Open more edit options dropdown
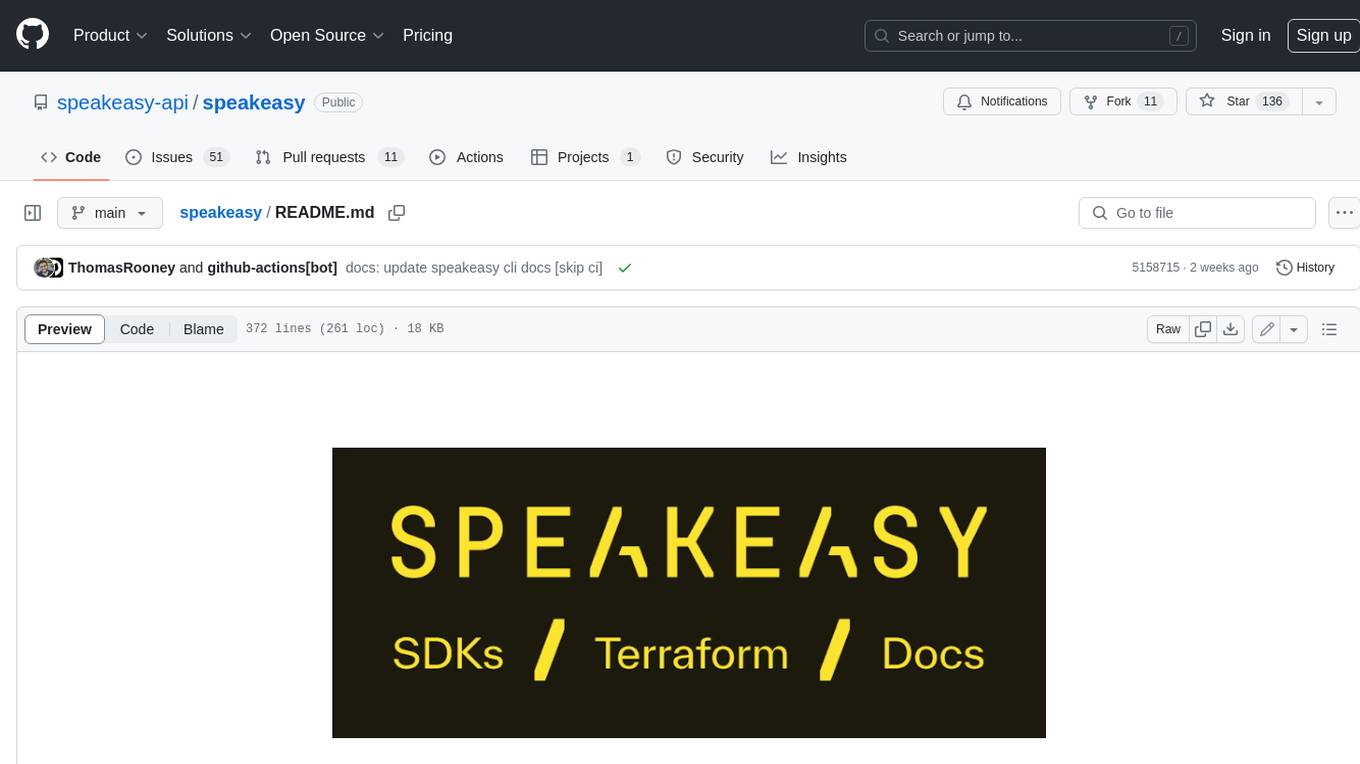 coord(1294,329)
